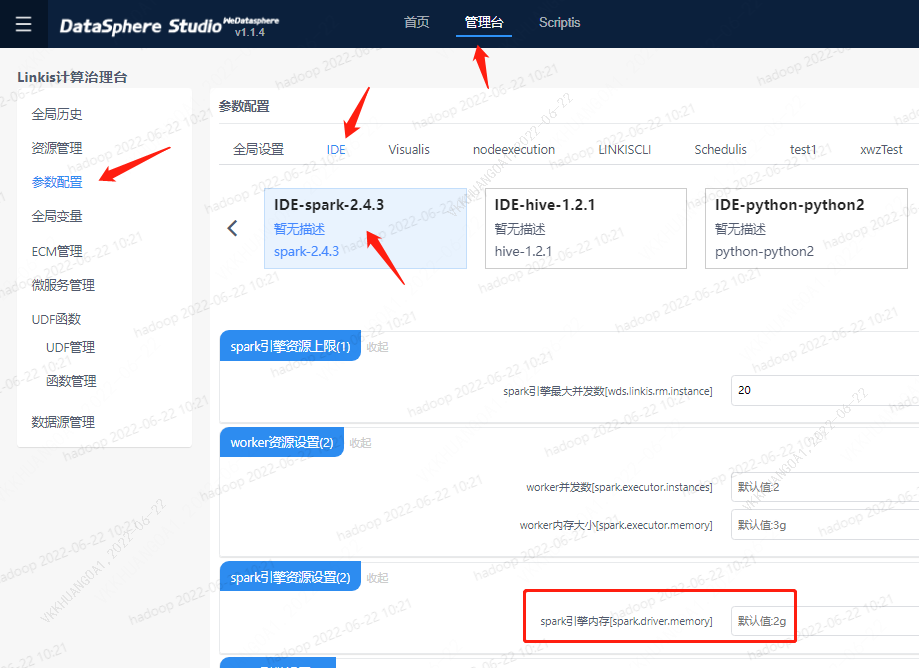Screen dimensions: 919x668
Task: Select the IDE-python-python2 engine card
Action: click(810, 228)
